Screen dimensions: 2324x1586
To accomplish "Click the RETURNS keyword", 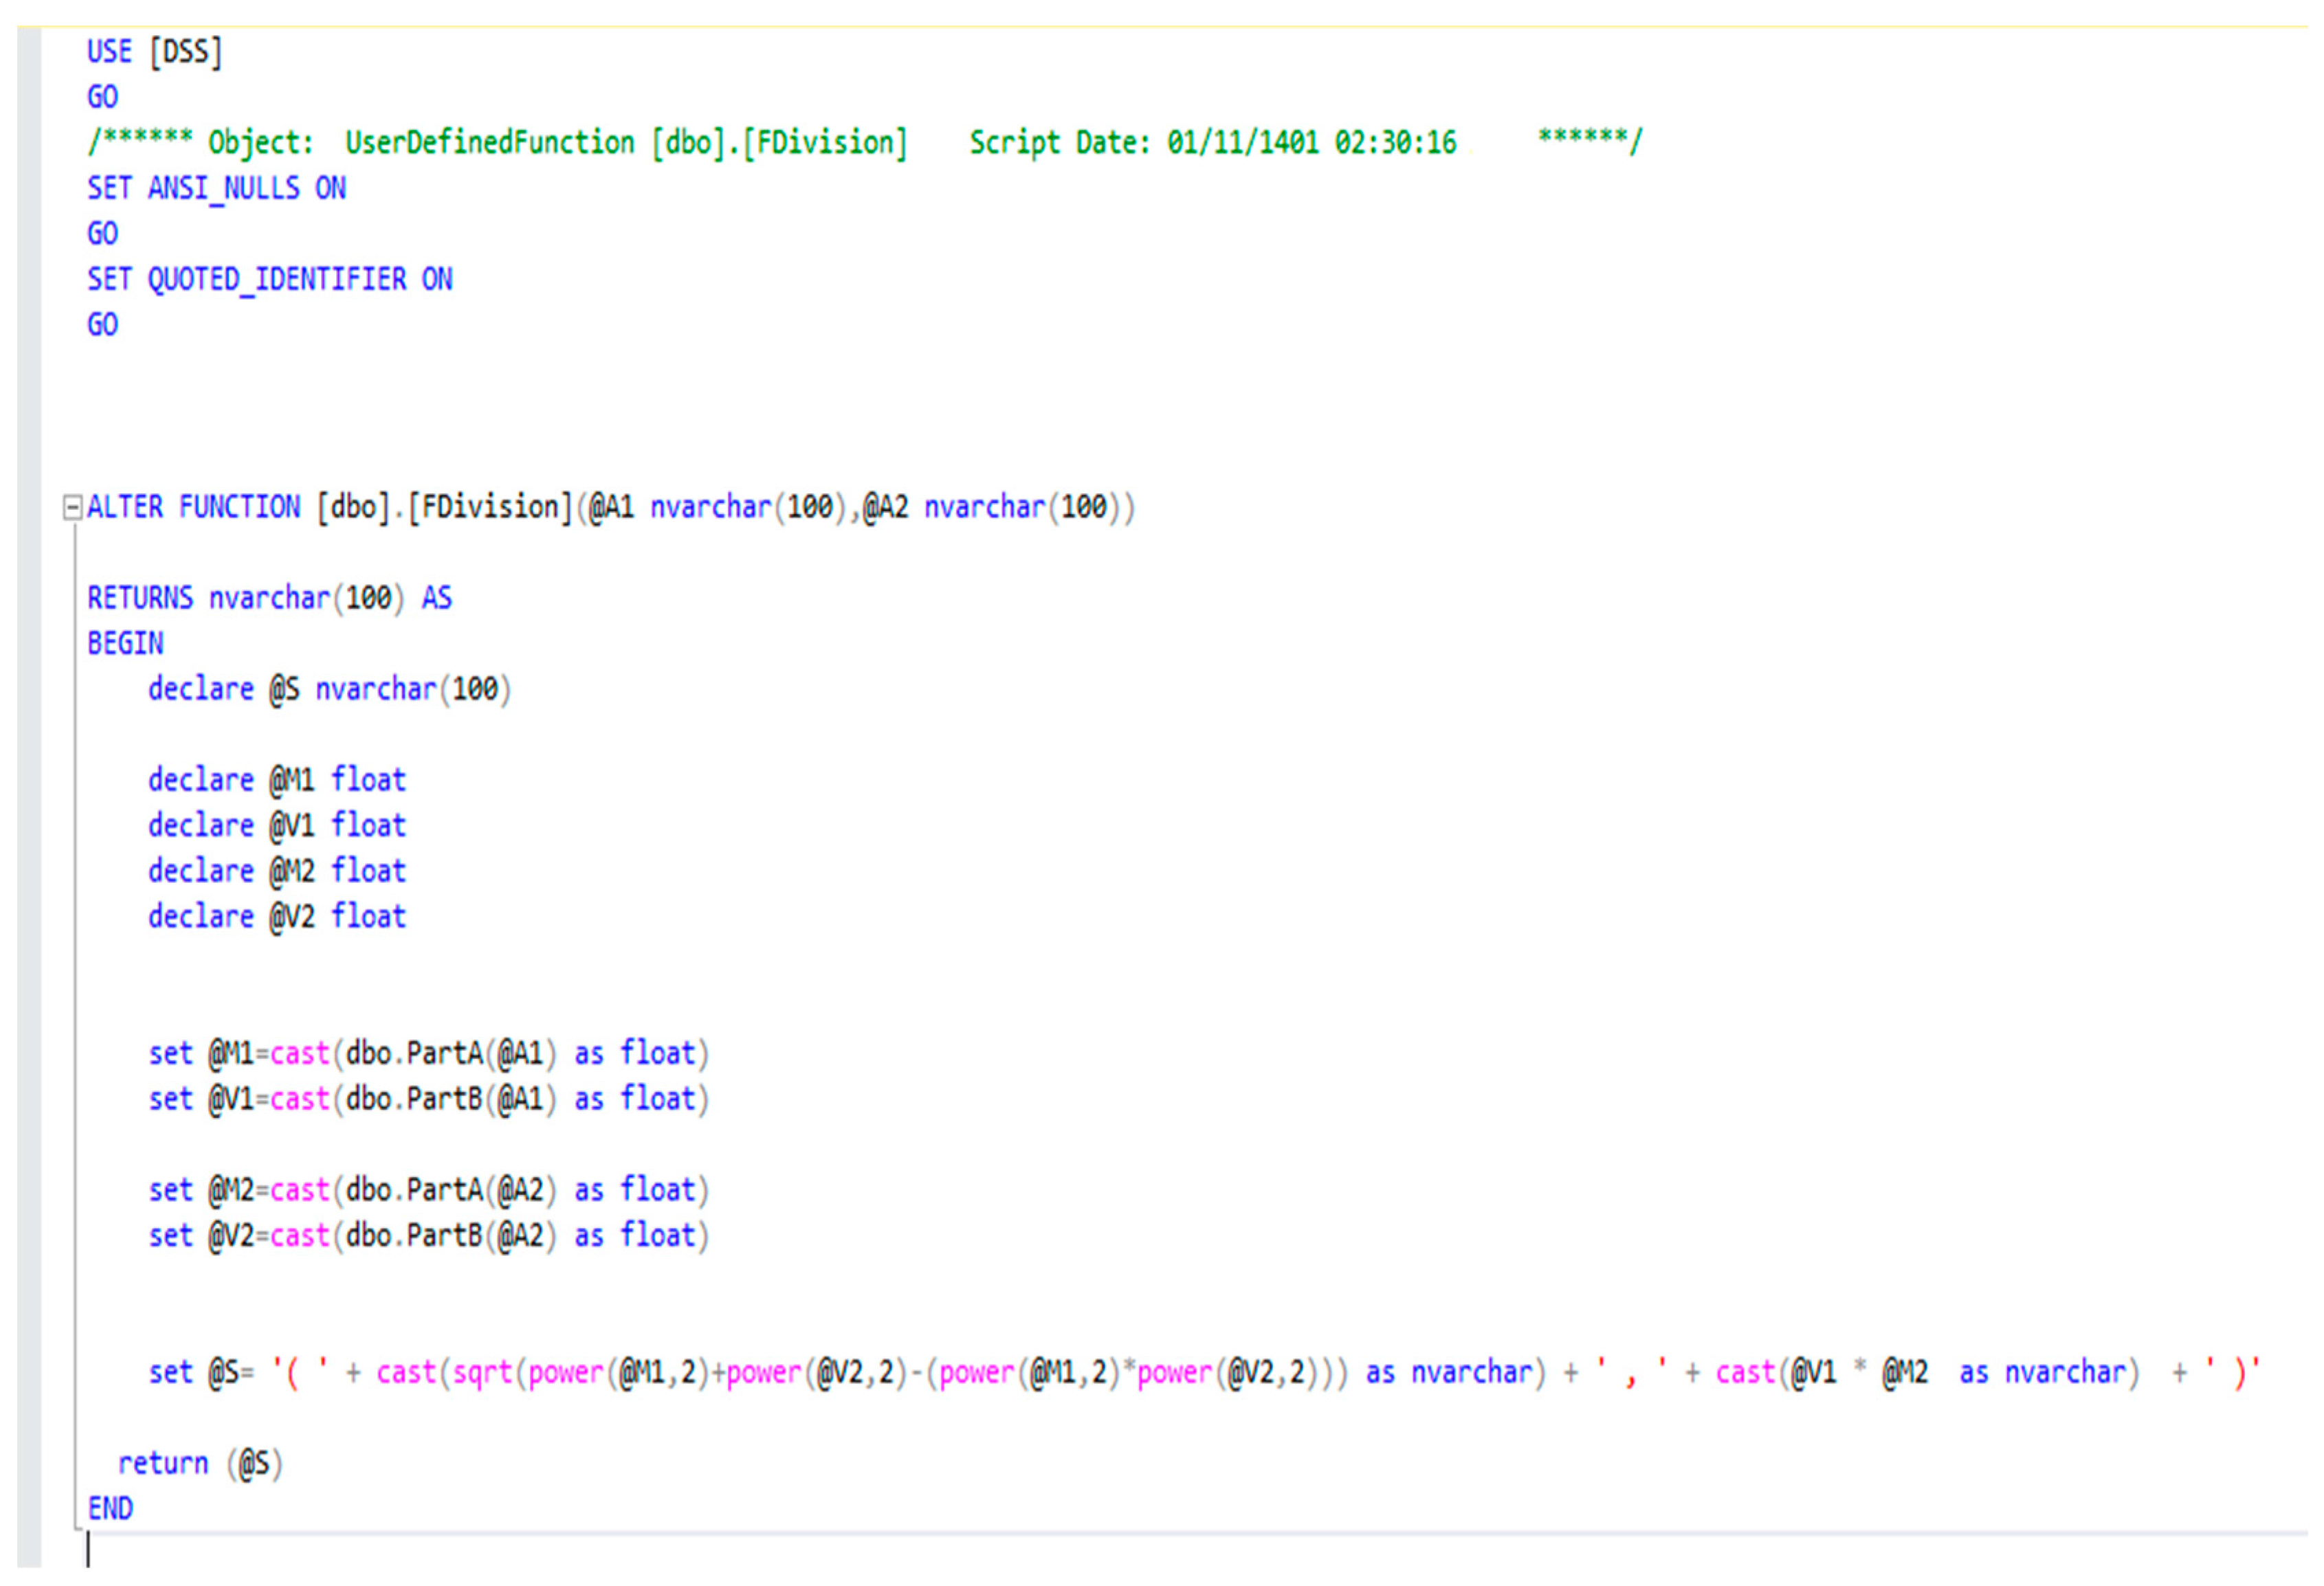I will coord(140,599).
